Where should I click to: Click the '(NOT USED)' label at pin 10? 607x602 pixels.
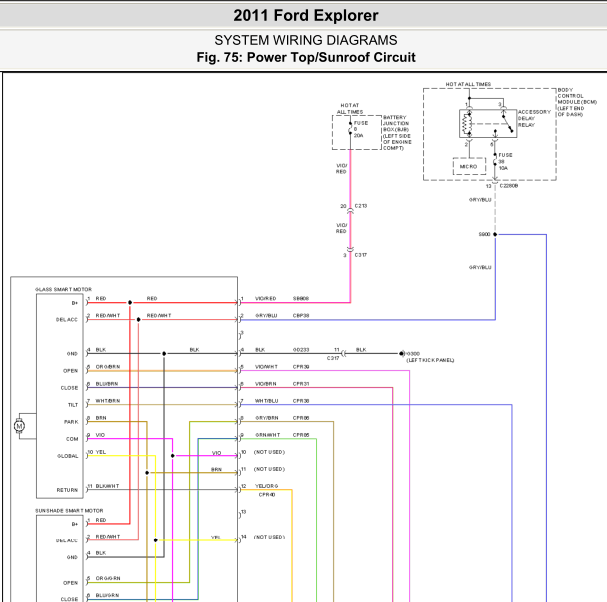tap(269, 452)
